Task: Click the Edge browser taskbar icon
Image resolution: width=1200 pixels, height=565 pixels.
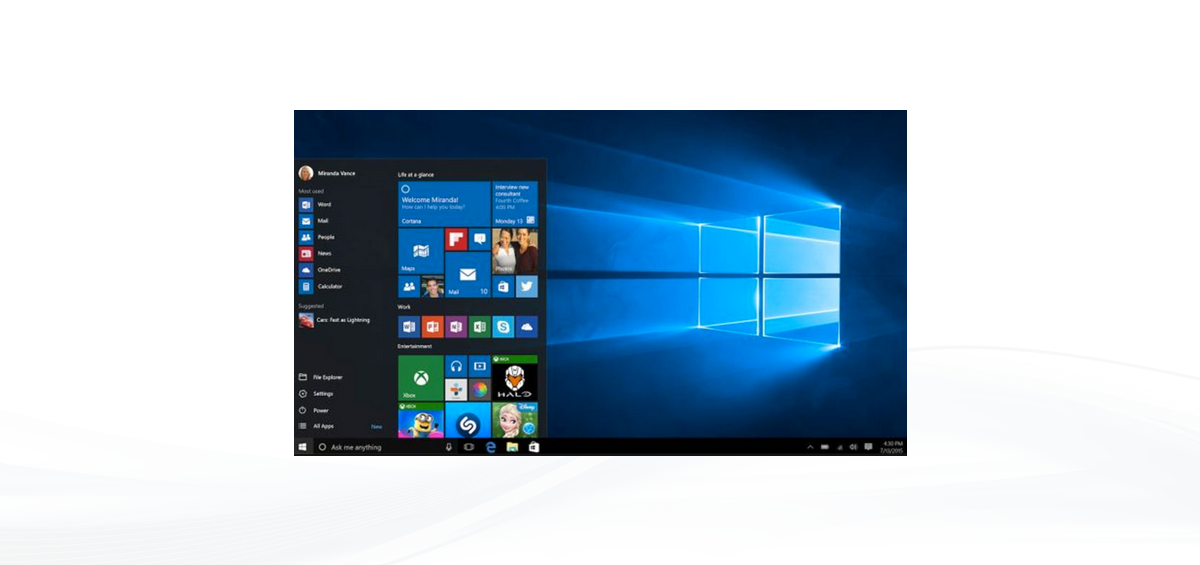Action: 490,447
